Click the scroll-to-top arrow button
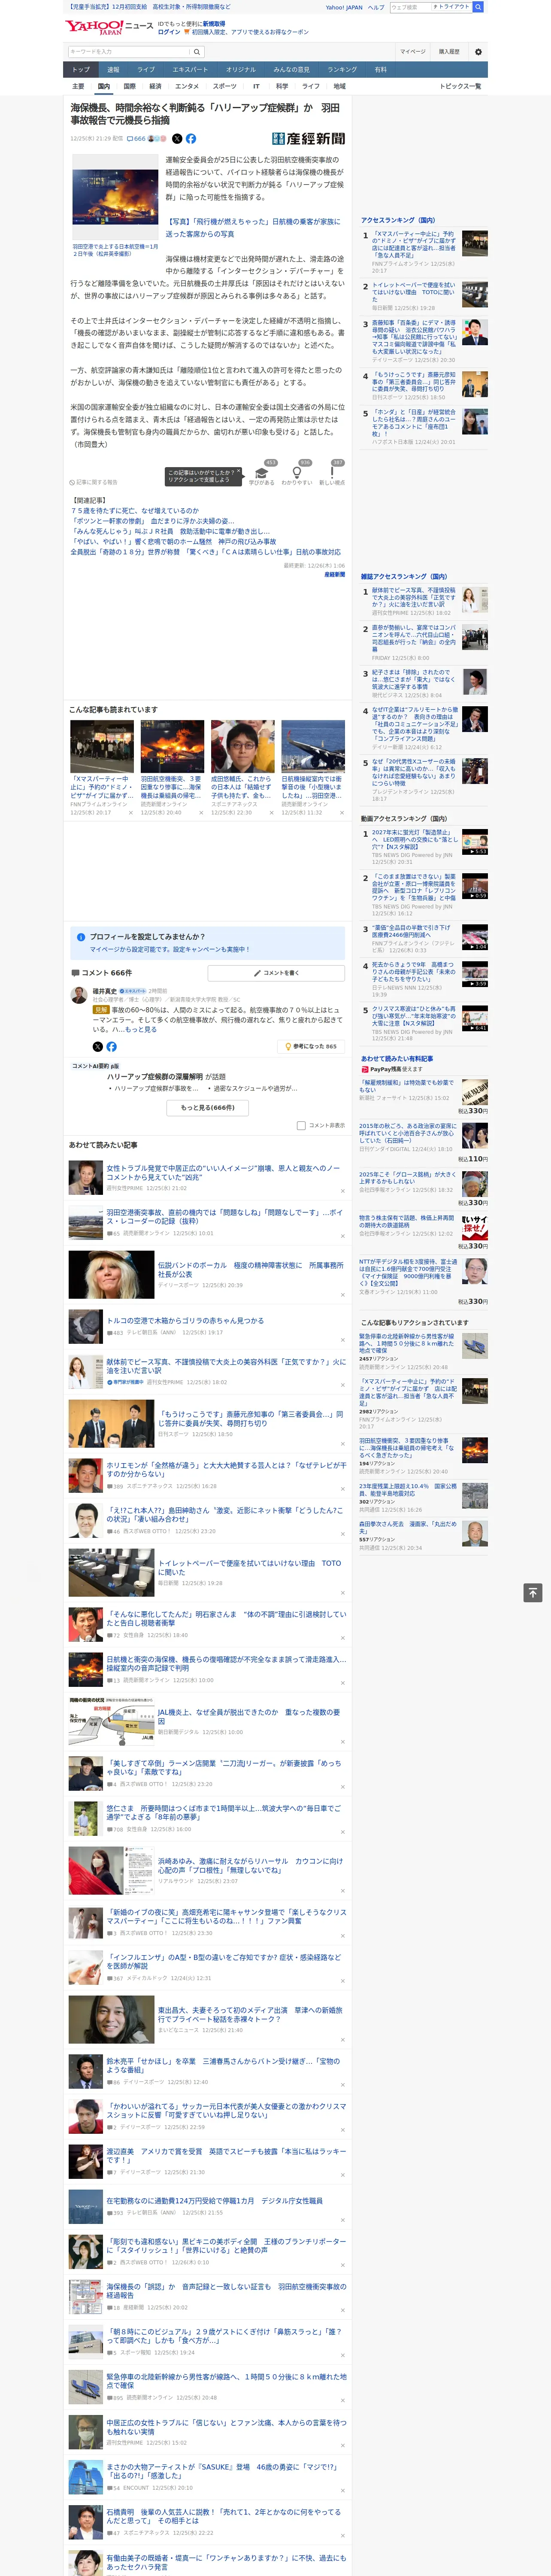 tap(533, 1592)
